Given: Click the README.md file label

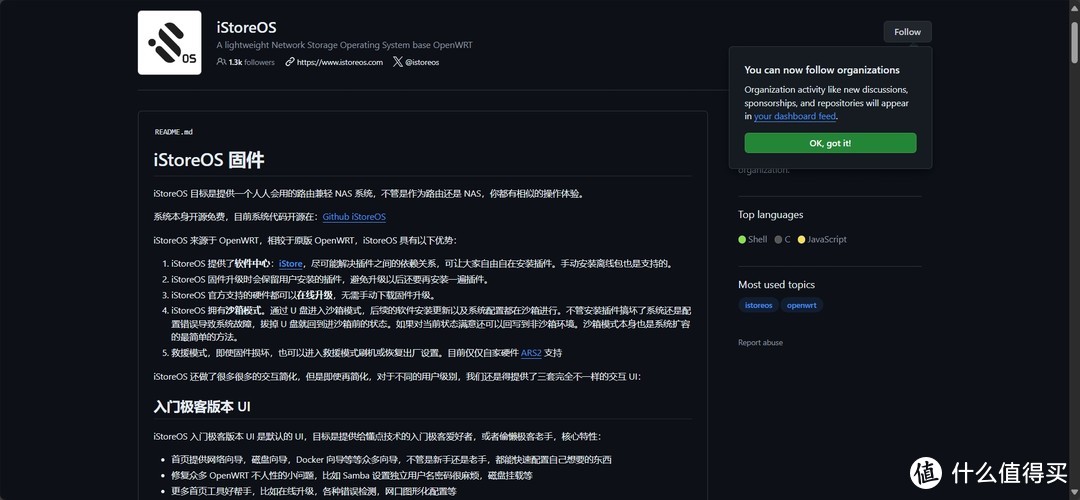Looking at the screenshot, I should tap(174, 132).
